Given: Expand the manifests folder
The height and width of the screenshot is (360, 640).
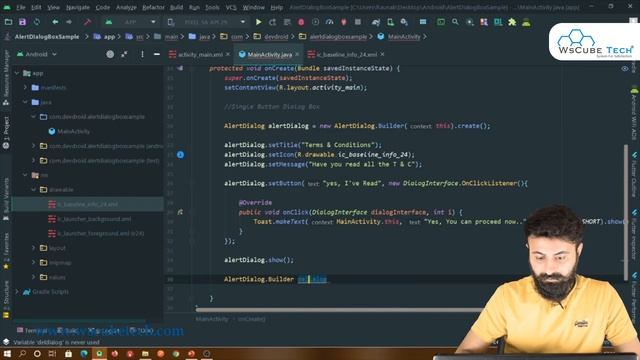Looking at the screenshot, I should (25, 88).
